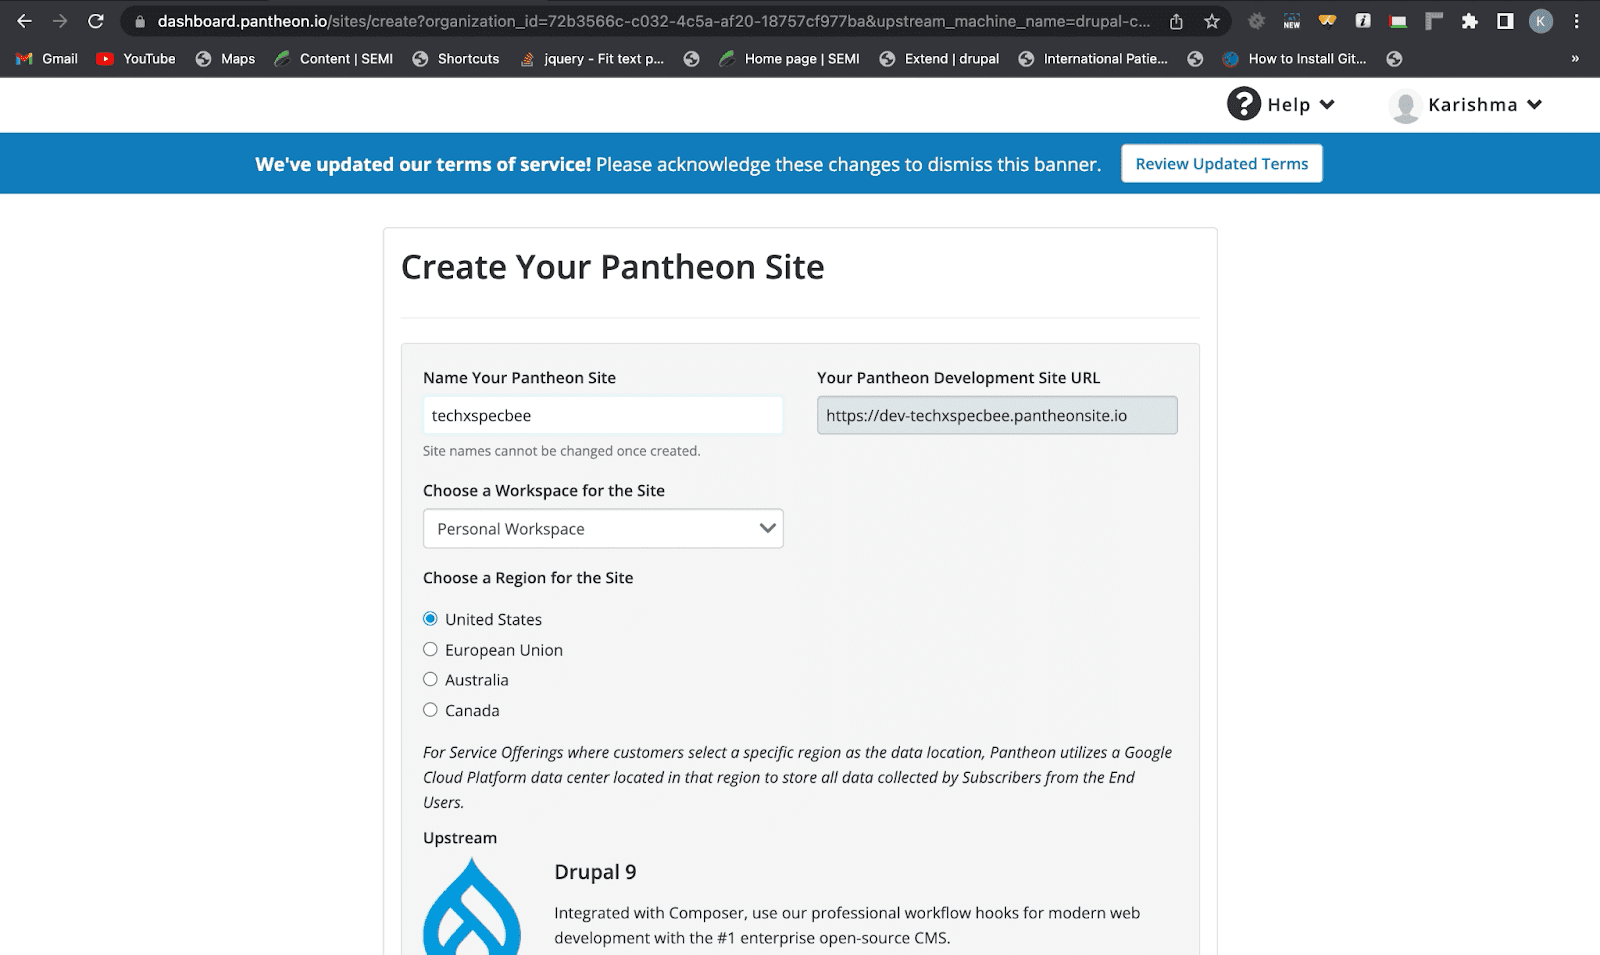The image size is (1600, 955).
Task: Select the Canada region radio button
Action: [430, 710]
